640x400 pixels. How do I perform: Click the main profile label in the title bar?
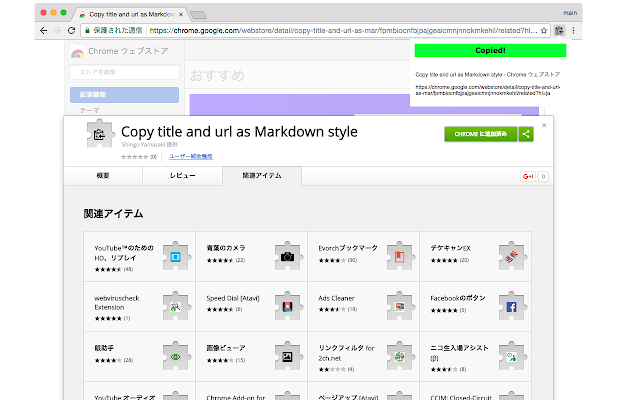pyautogui.click(x=570, y=13)
